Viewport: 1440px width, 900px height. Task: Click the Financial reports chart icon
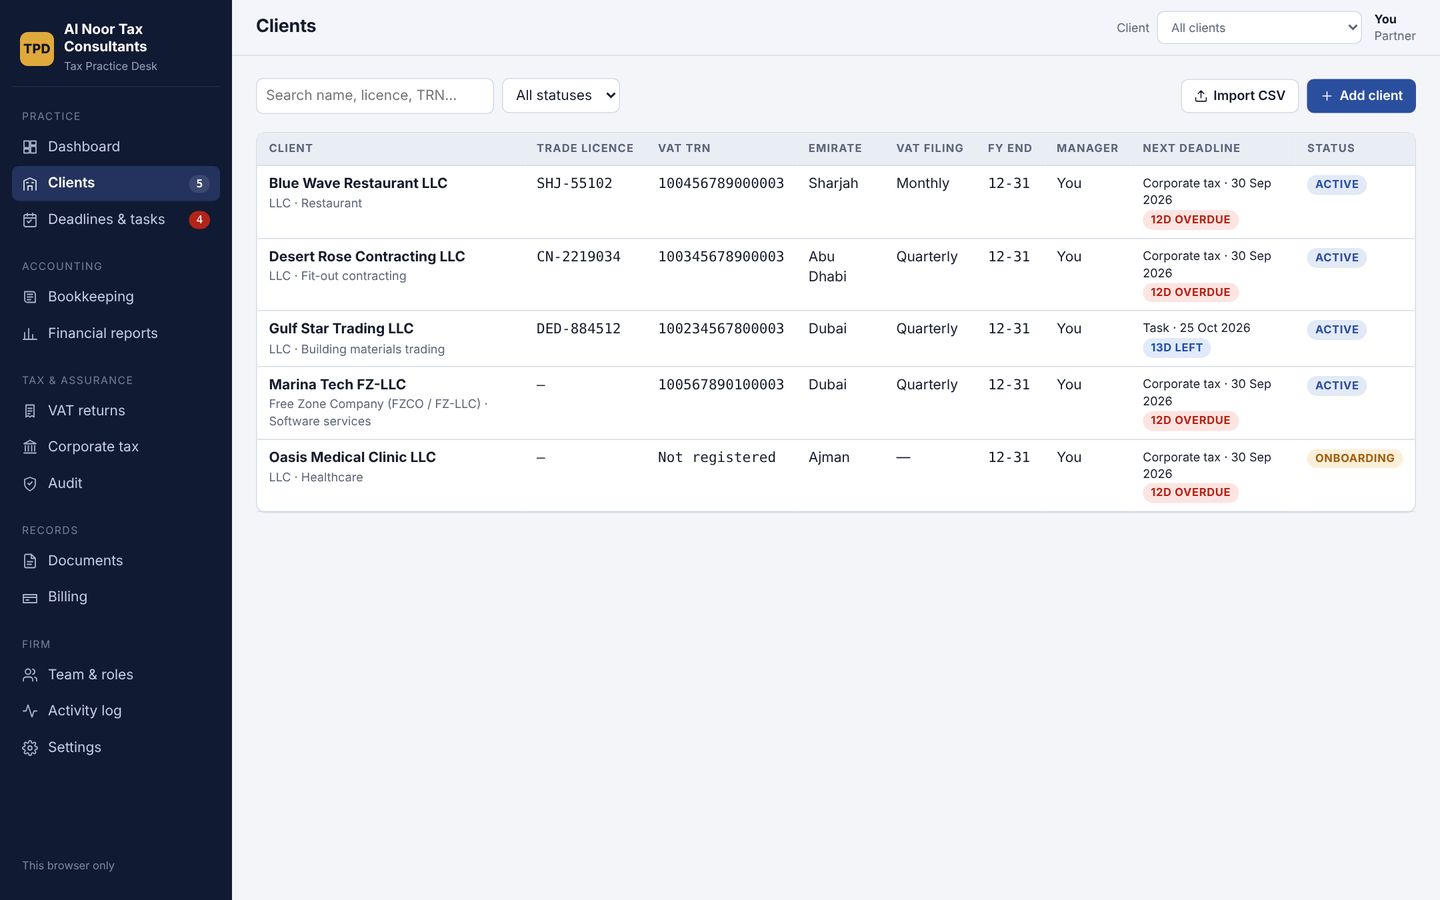pos(30,334)
